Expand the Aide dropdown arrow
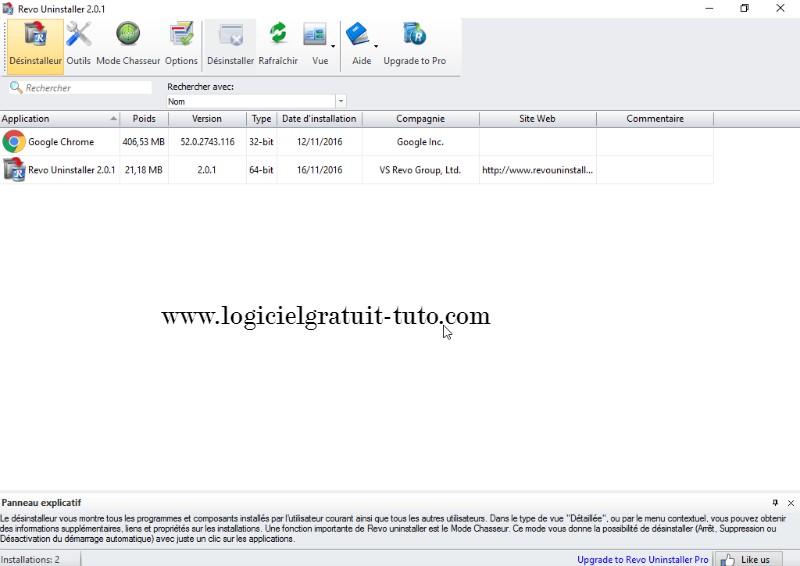Screen dimensions: 800x566 point(376,46)
